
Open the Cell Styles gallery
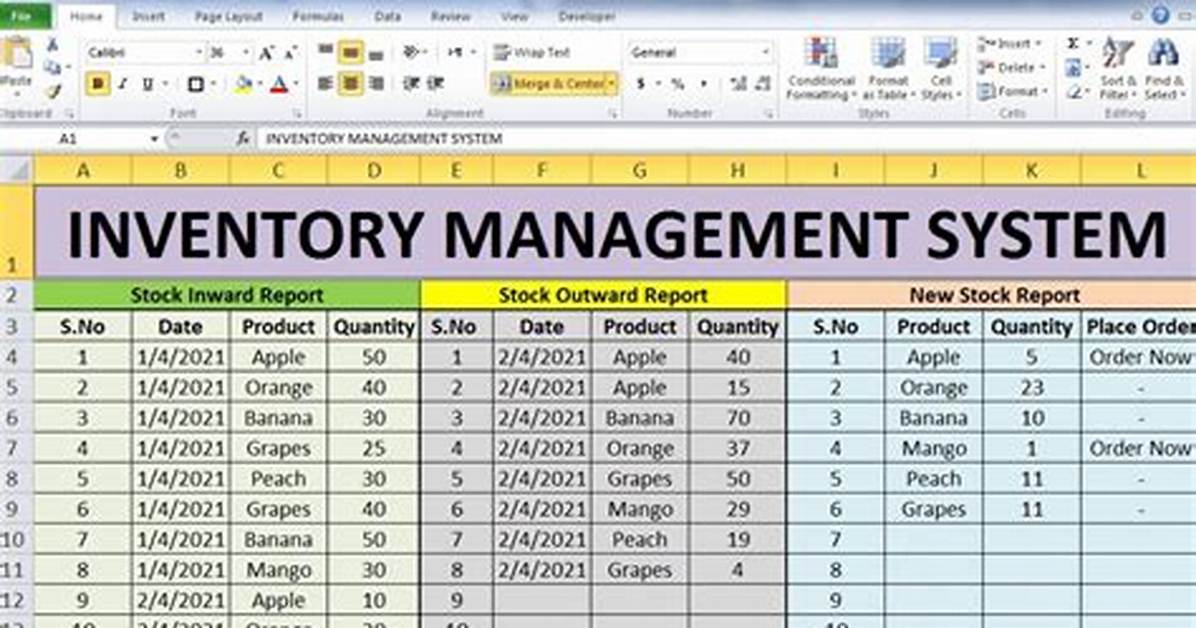pos(941,69)
